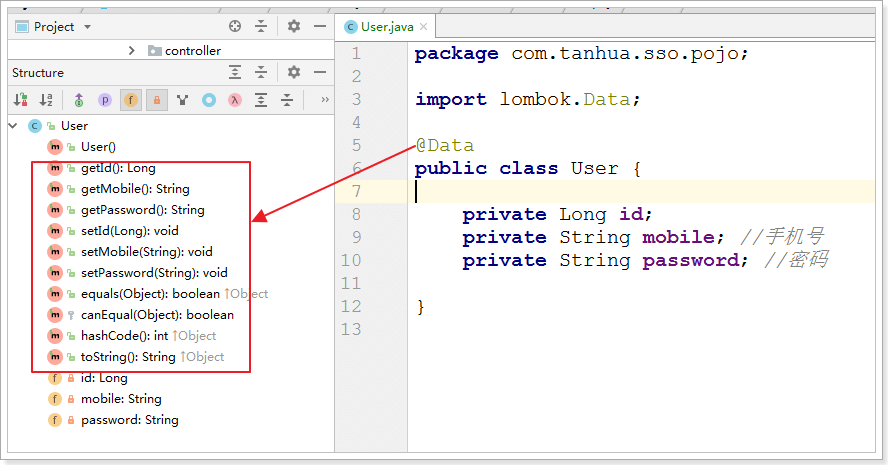Click package com.tanhua.sso.pojo line
Viewport: 888px width, 465px height.
pos(582,54)
